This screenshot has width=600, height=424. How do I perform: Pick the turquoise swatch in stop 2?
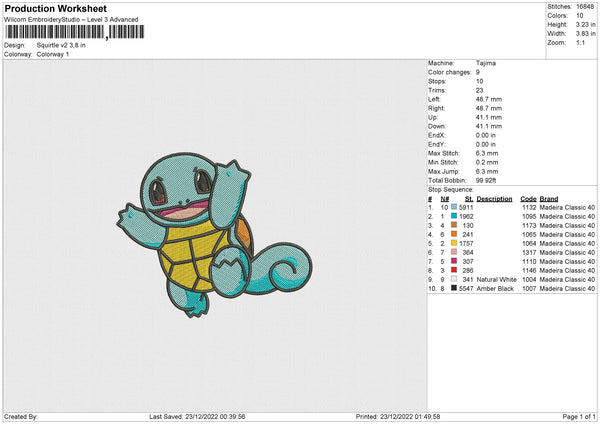tap(454, 216)
